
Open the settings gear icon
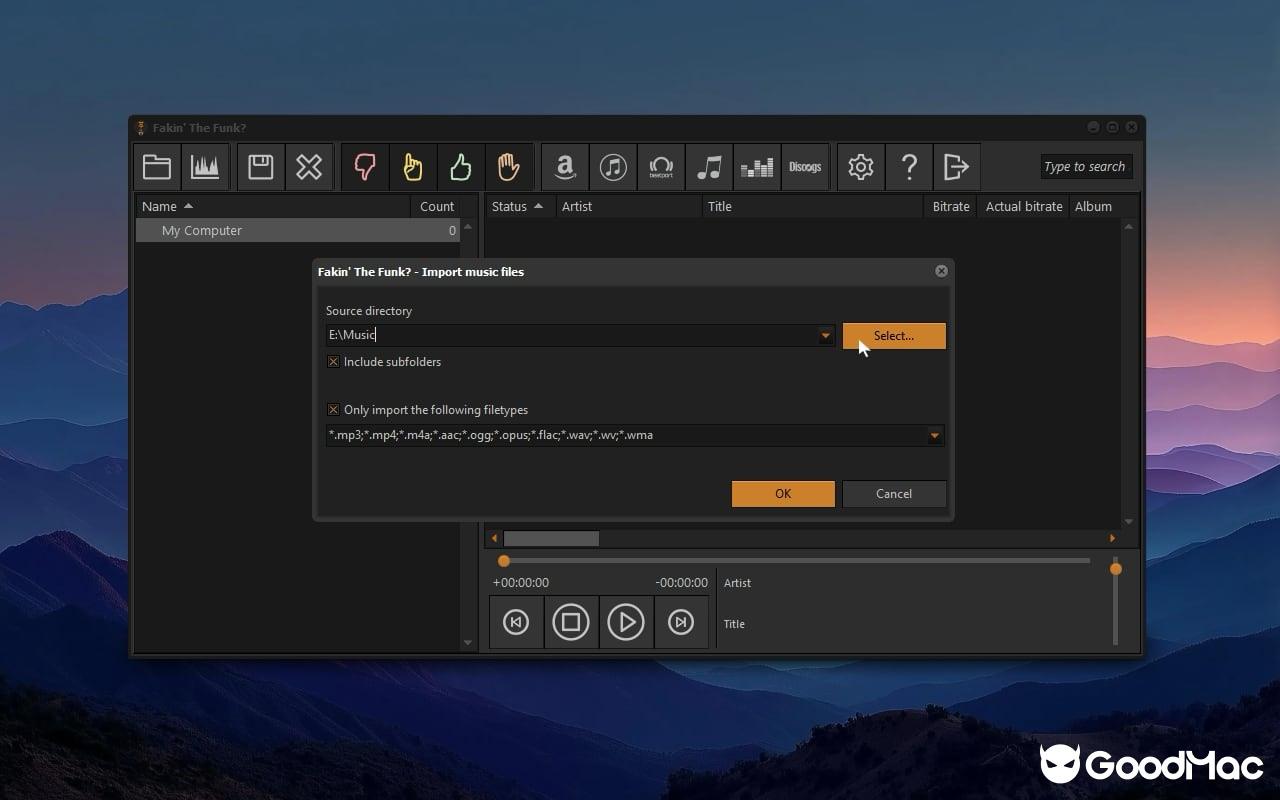[x=861, y=167]
